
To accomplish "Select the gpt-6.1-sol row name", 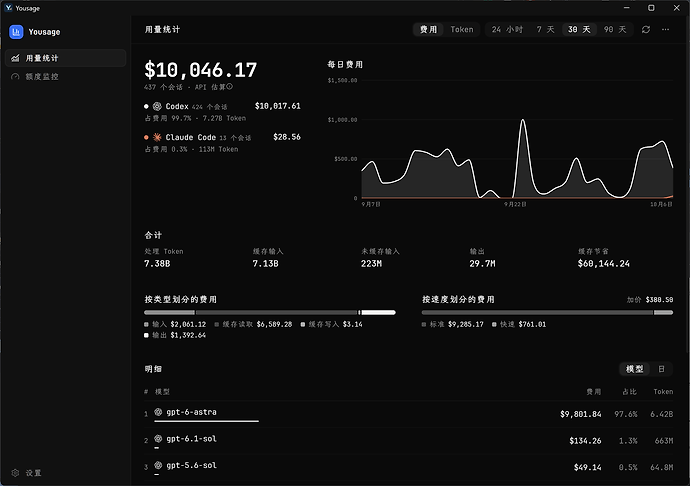I will point(191,438).
